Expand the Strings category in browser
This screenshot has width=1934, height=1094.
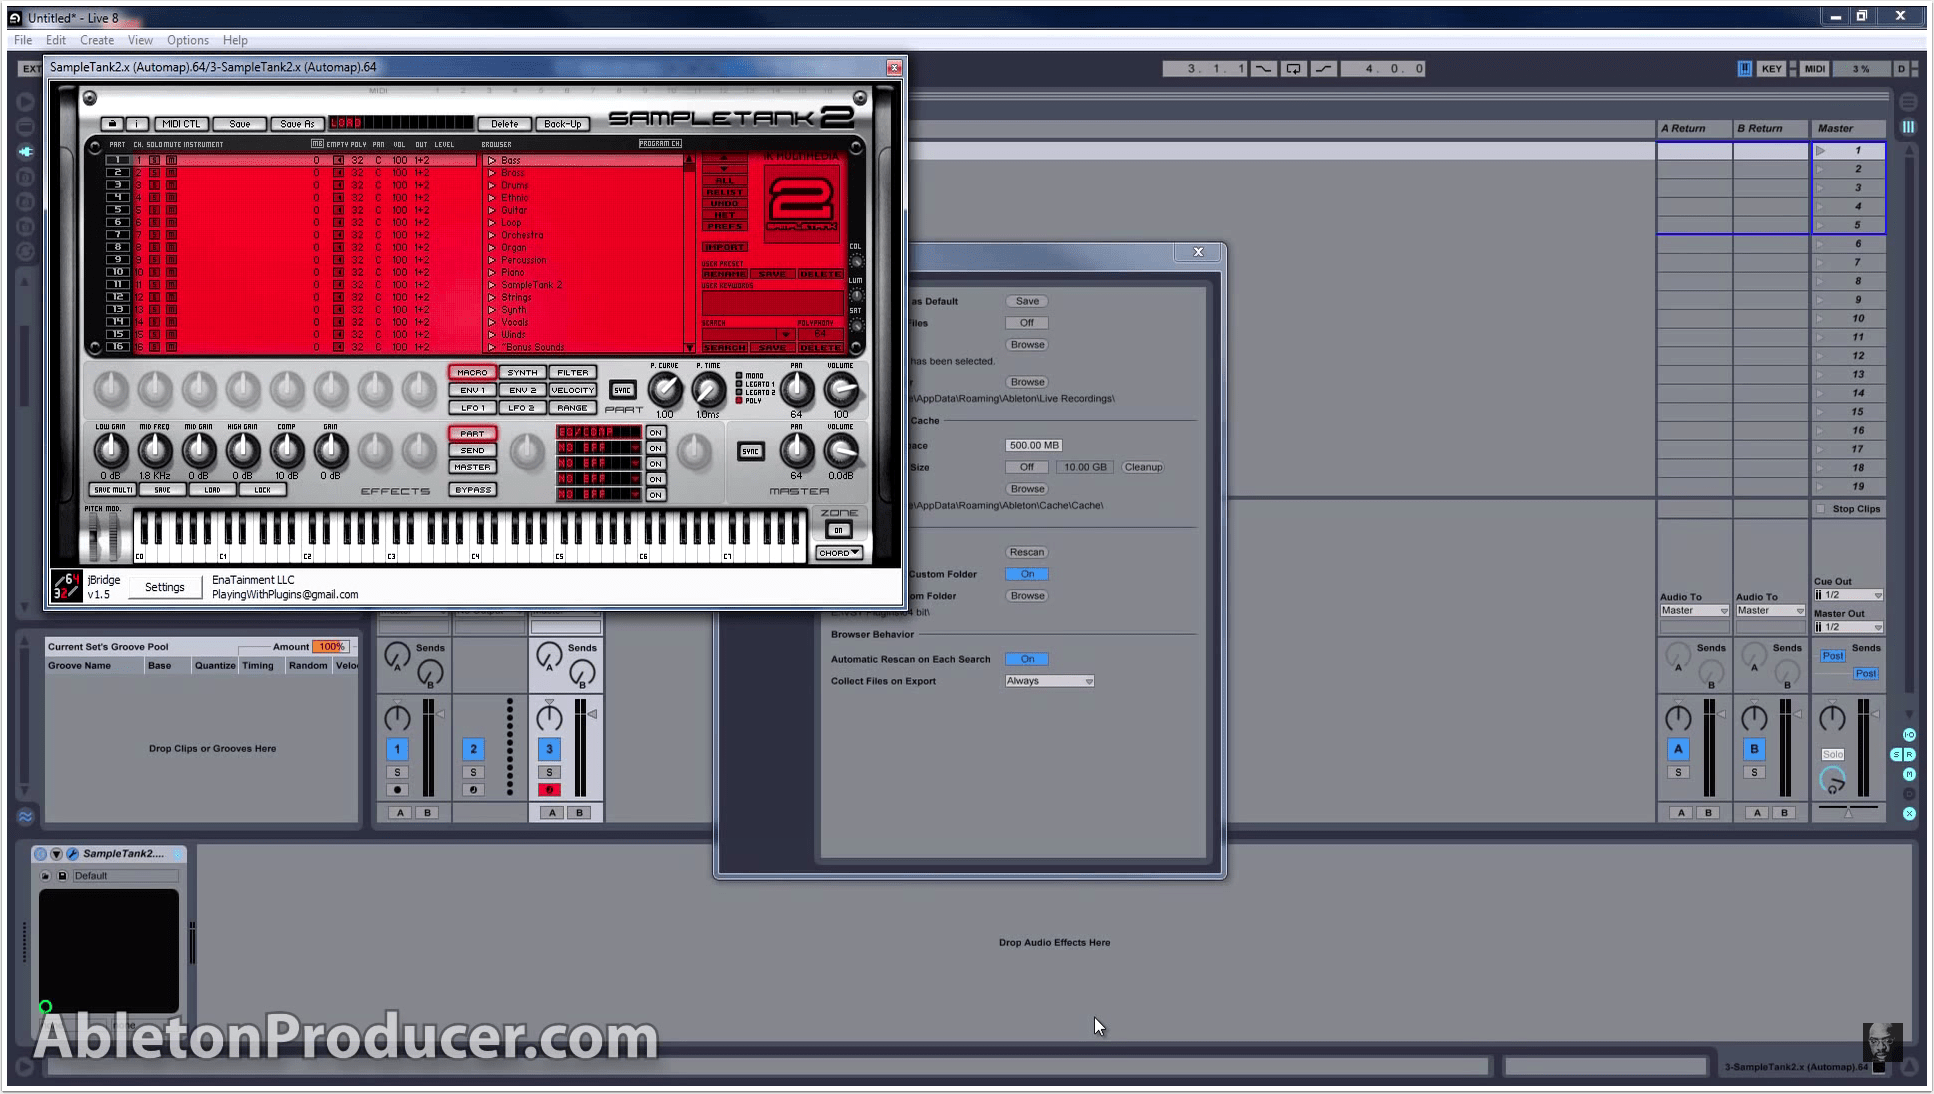point(492,297)
